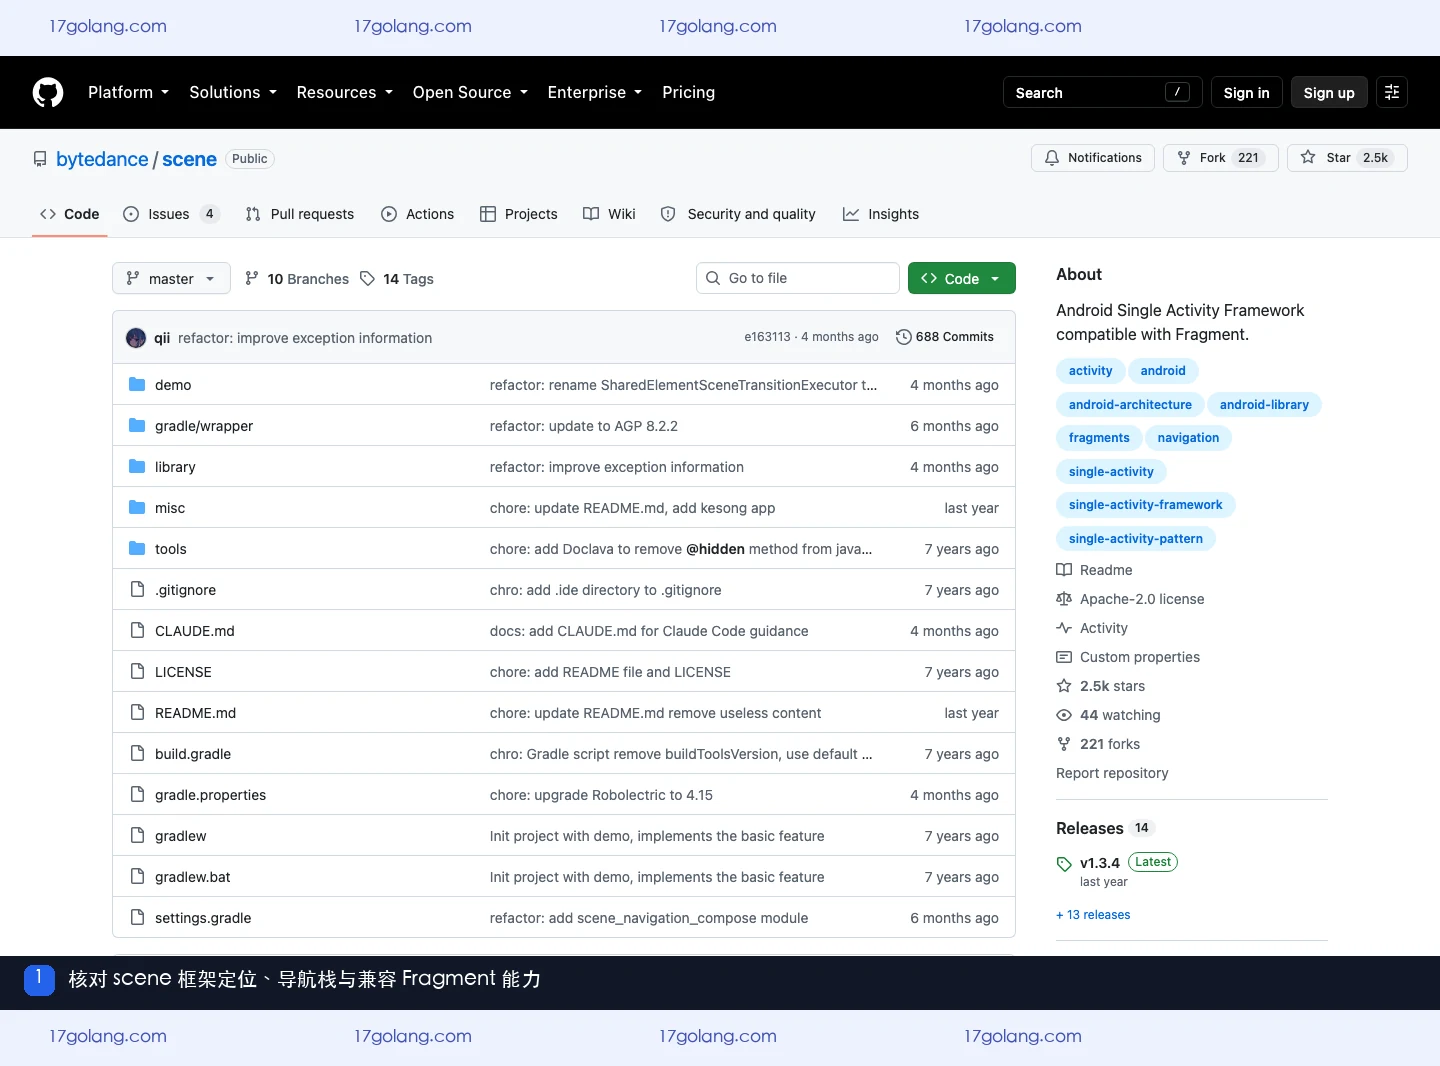
Task: Open the + 13 releases link
Action: (x=1093, y=915)
